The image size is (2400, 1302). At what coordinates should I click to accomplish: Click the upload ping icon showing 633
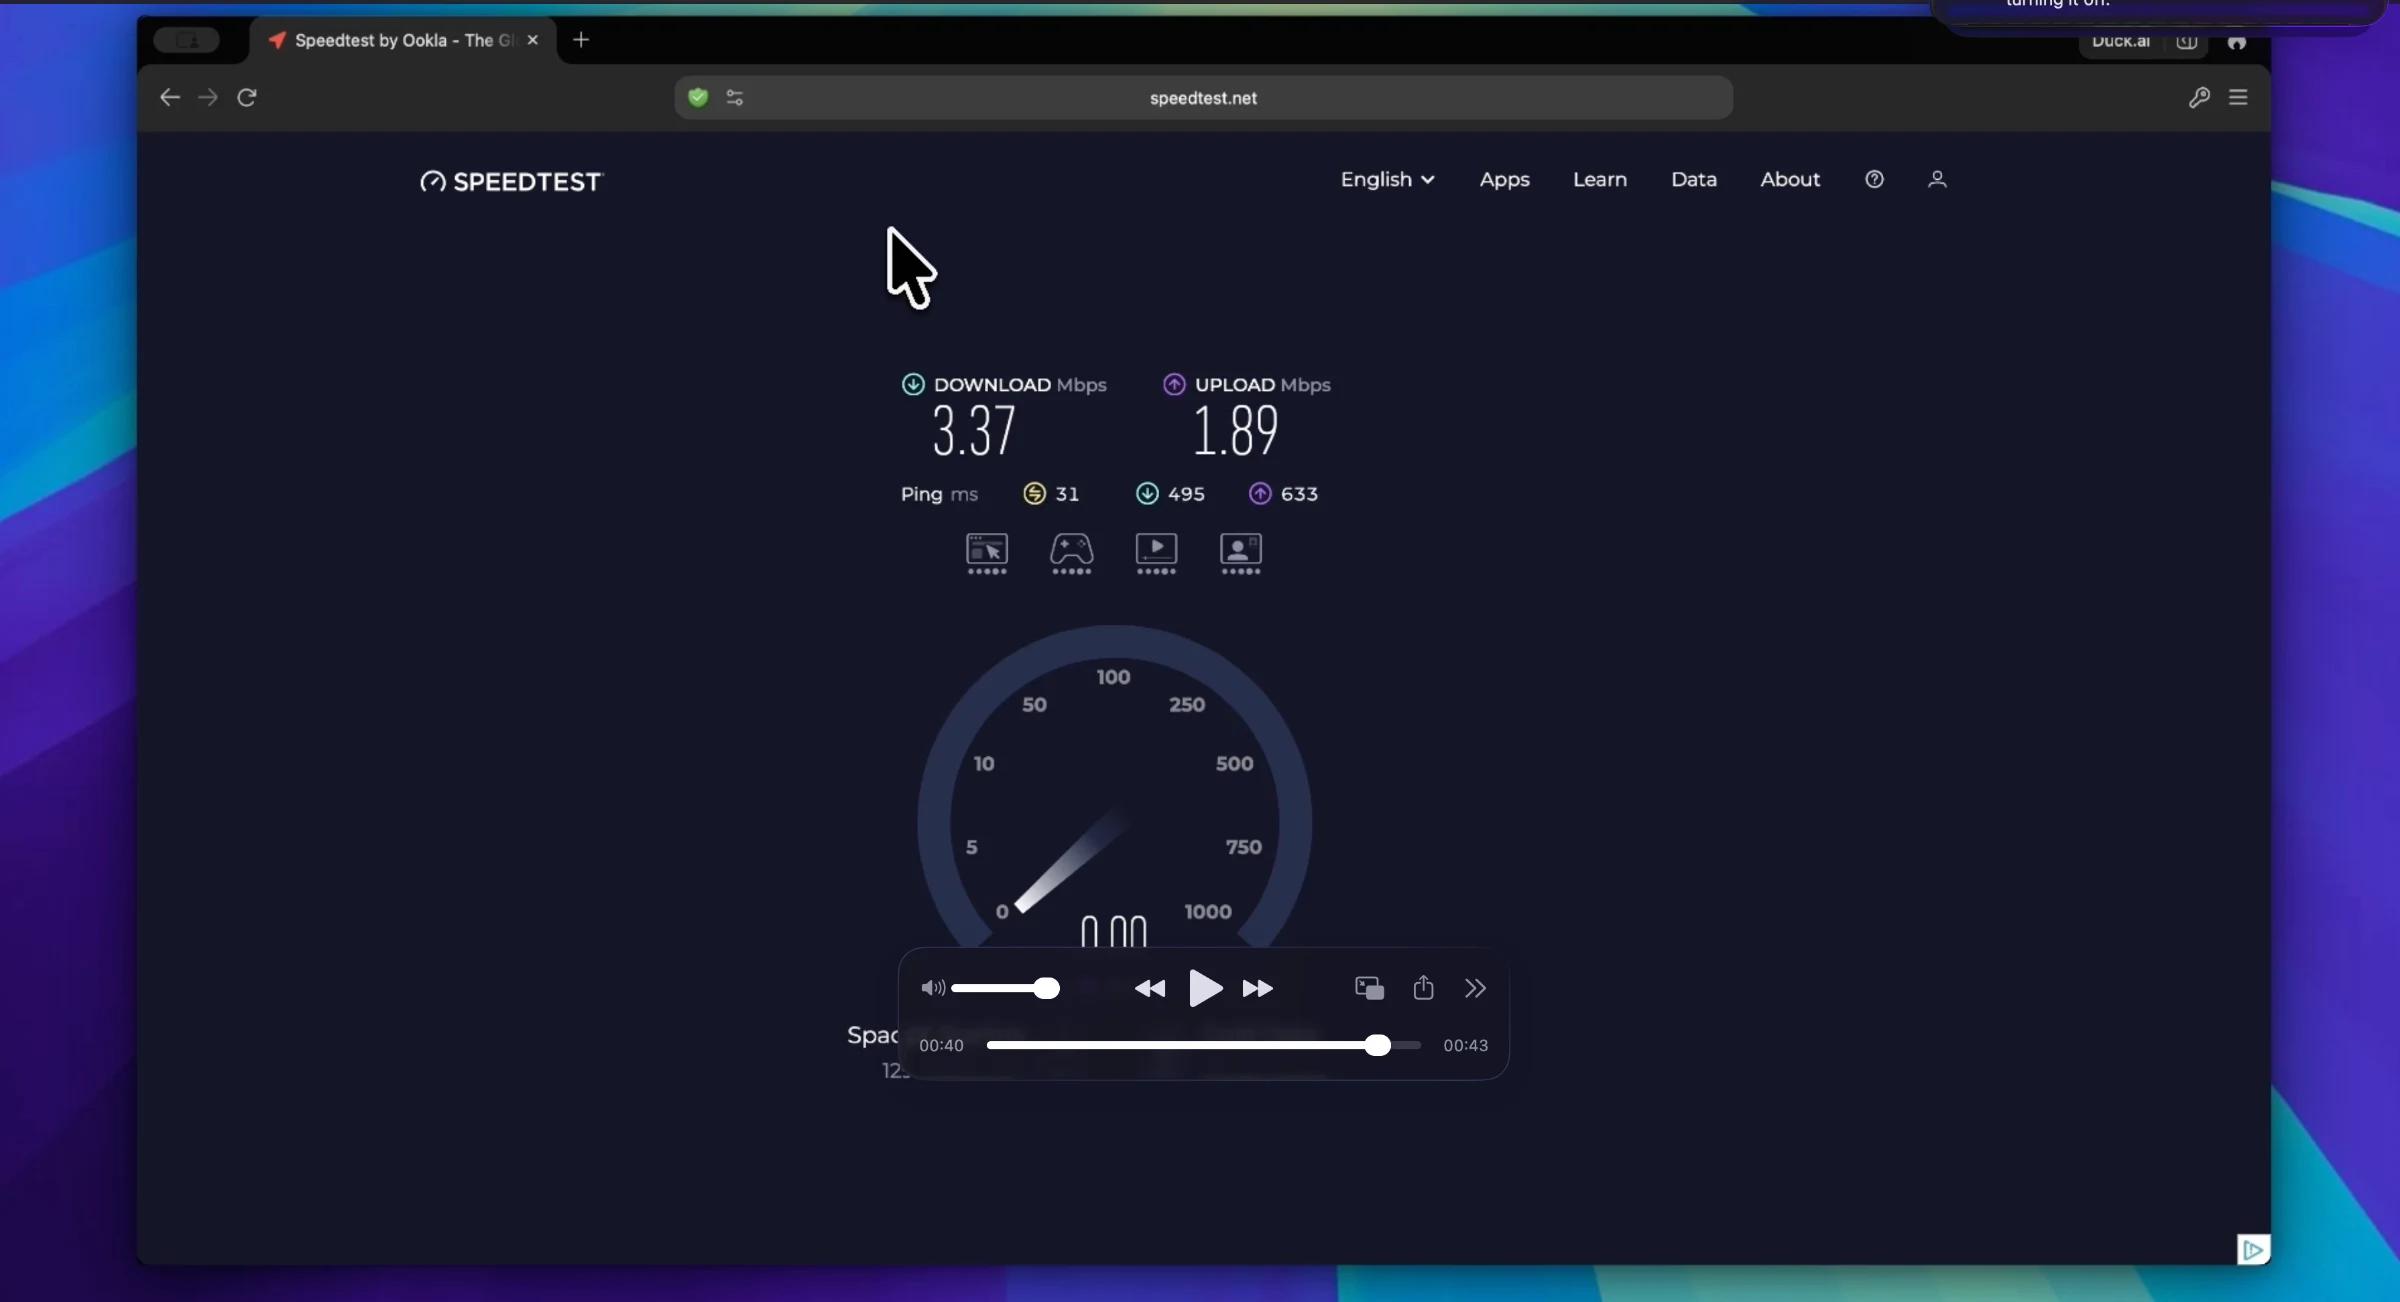pyautogui.click(x=1260, y=493)
